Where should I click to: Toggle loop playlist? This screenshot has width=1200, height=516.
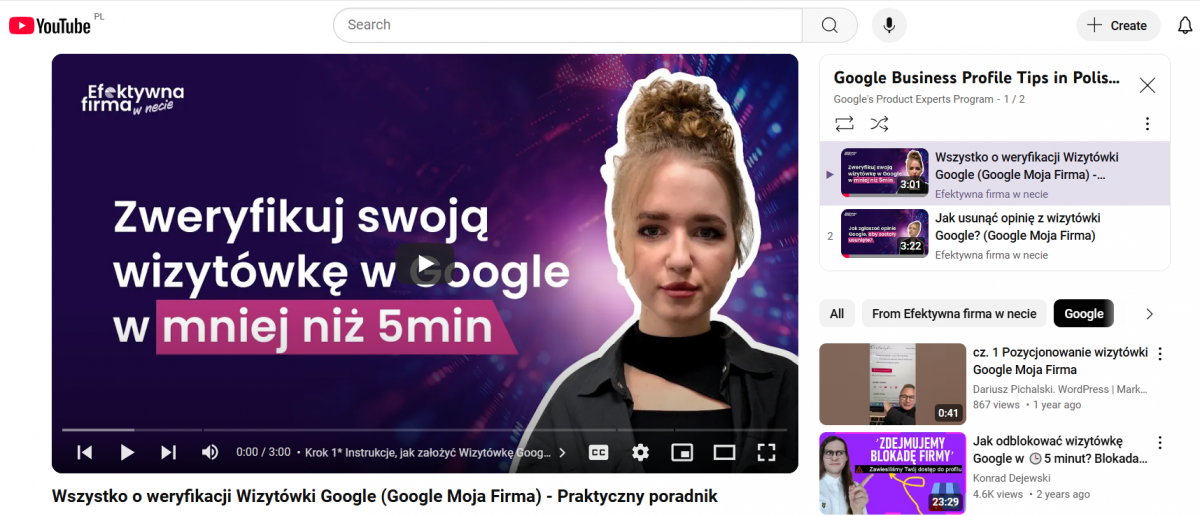[x=845, y=124]
